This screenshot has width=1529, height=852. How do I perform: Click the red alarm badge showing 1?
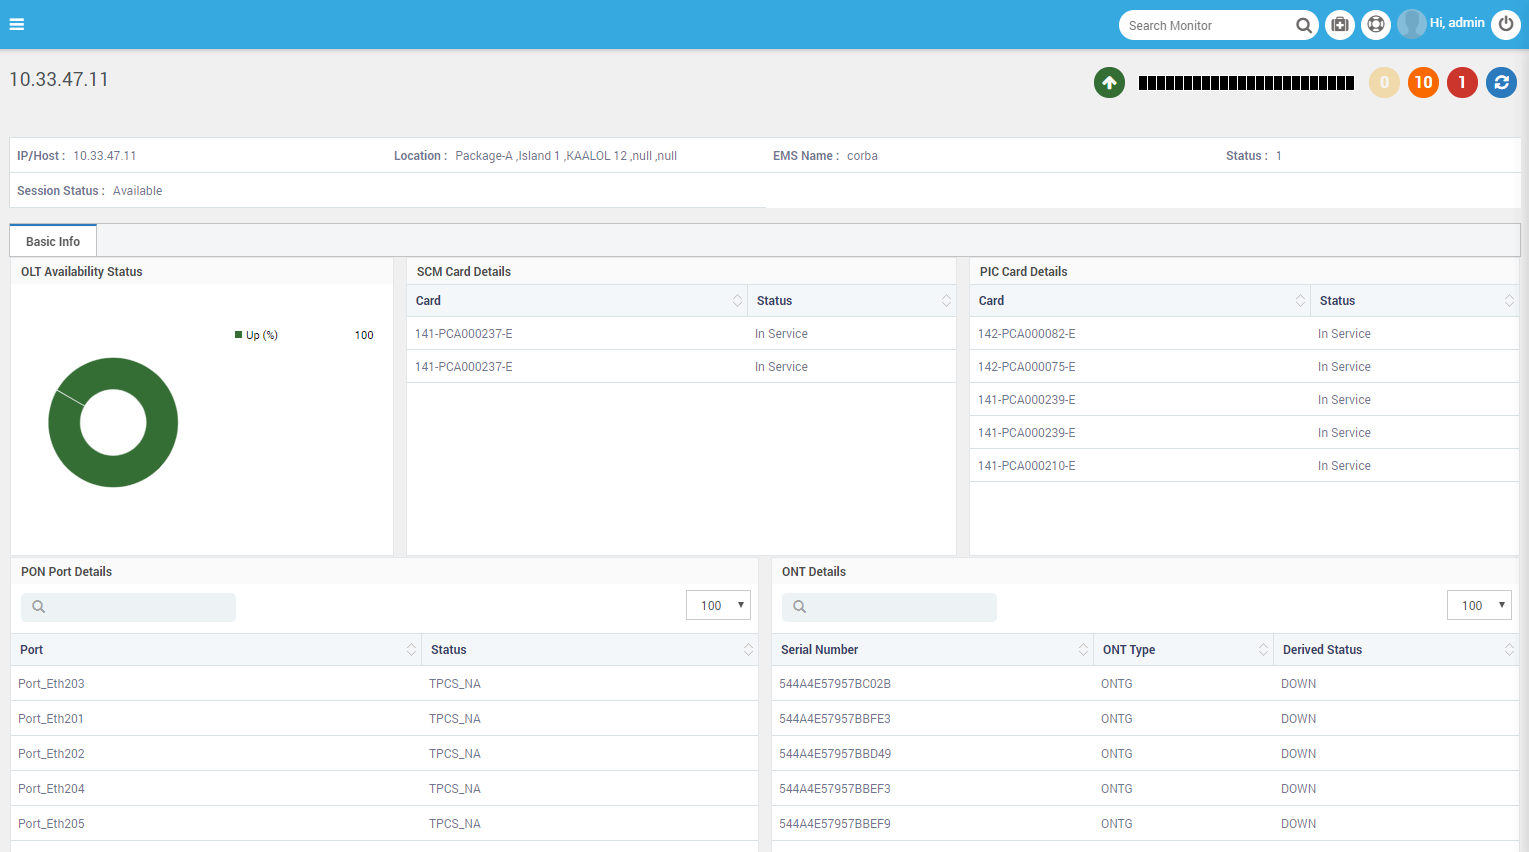(1462, 82)
